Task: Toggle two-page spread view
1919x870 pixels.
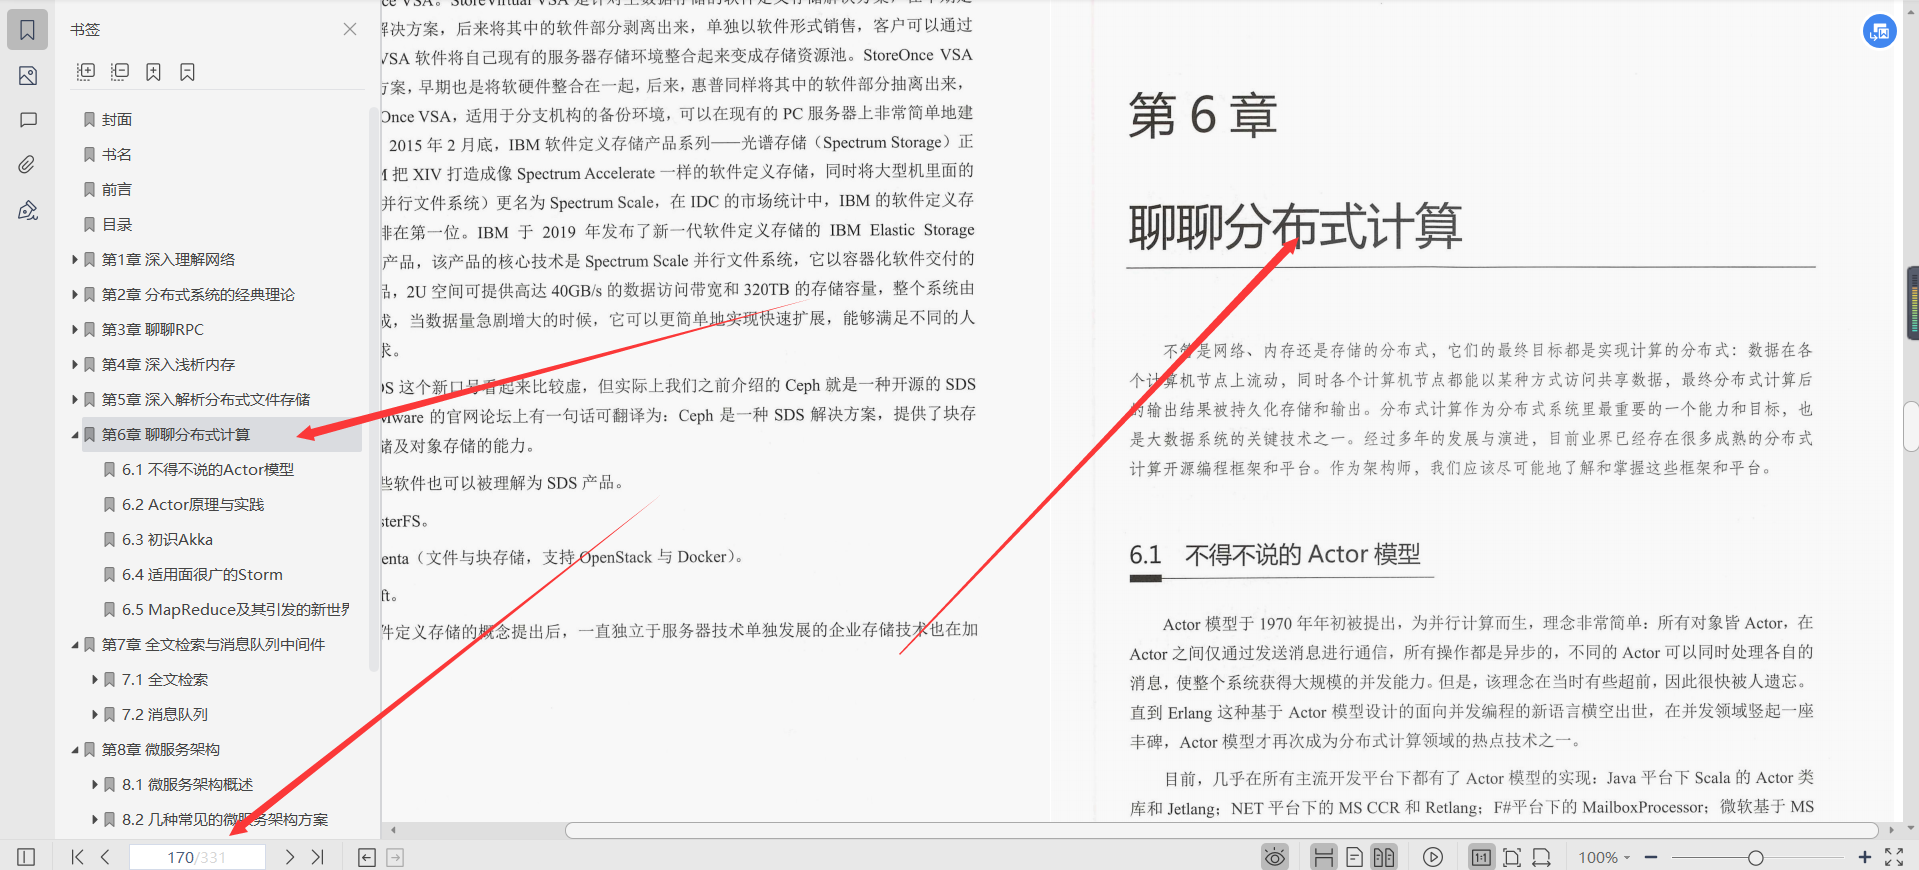Action: [1384, 857]
